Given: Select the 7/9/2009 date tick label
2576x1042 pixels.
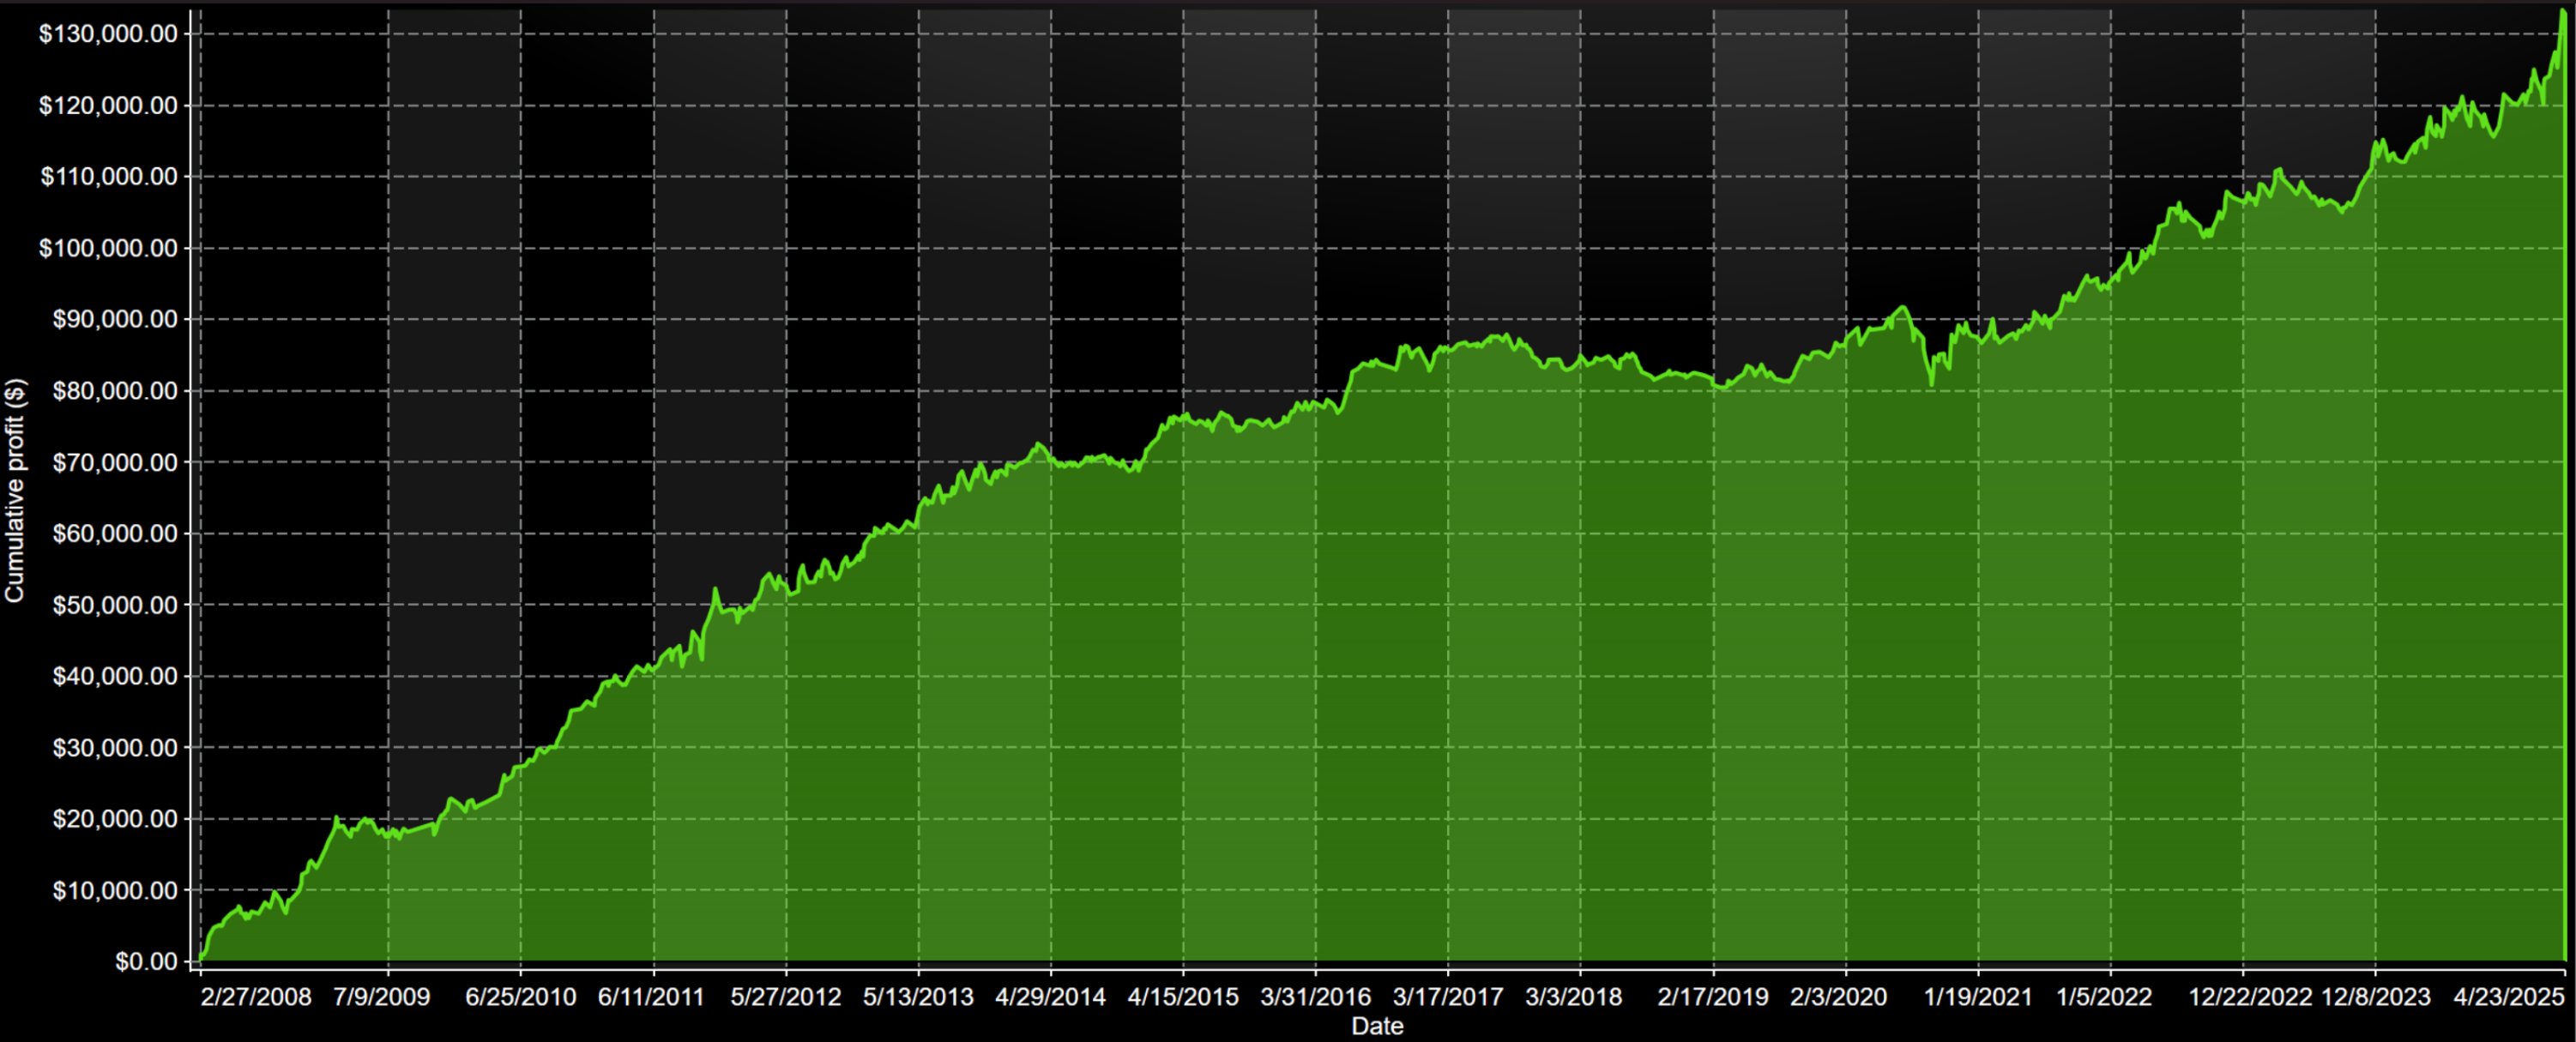Looking at the screenshot, I should (381, 997).
